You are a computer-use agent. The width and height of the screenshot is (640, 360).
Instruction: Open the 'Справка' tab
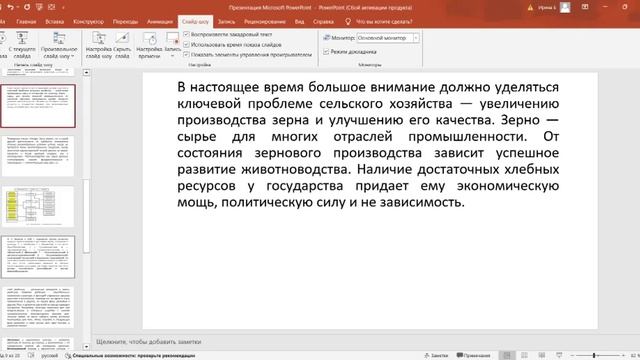tap(323, 21)
